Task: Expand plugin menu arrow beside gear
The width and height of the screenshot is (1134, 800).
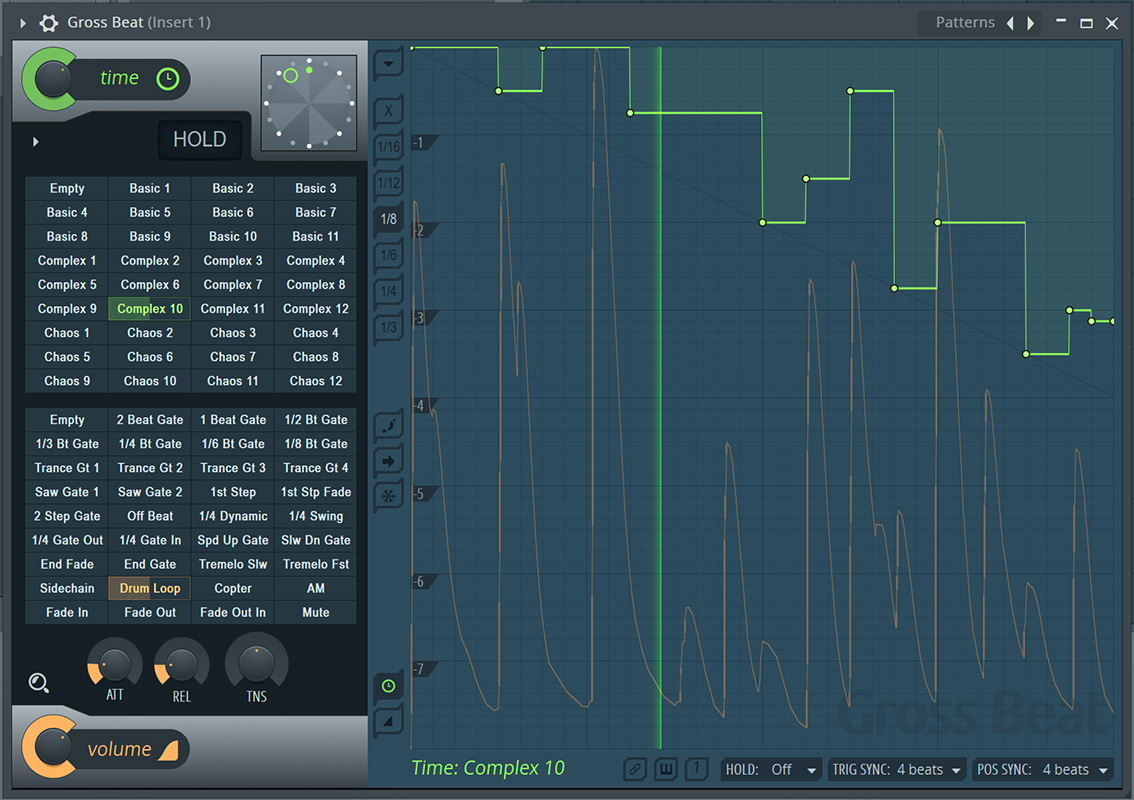Action: pos(22,23)
